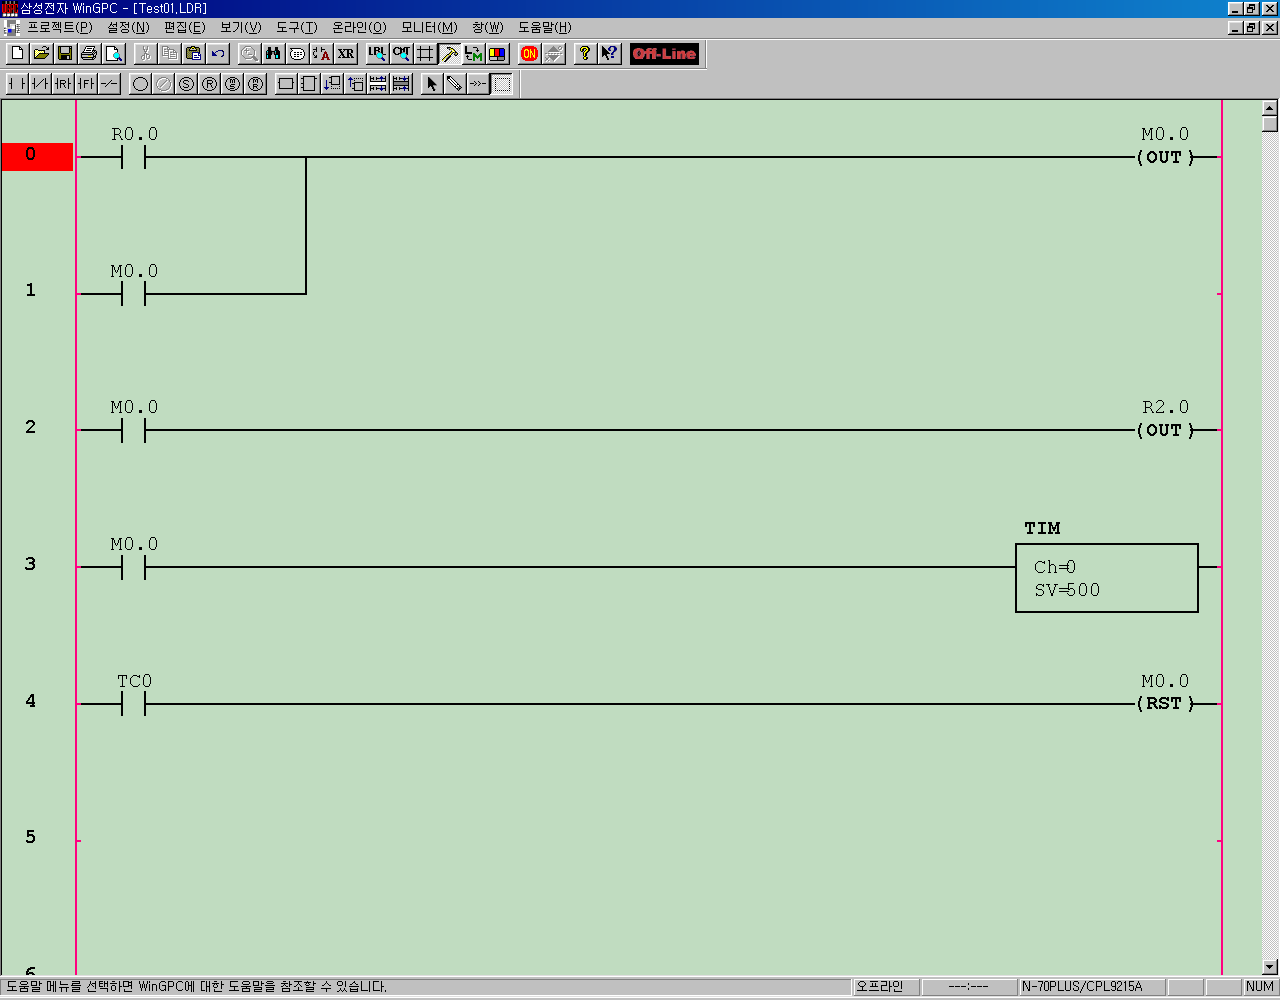This screenshot has height=1000, width=1280.
Task: Open a file using the folder icon
Action: tap(41, 54)
